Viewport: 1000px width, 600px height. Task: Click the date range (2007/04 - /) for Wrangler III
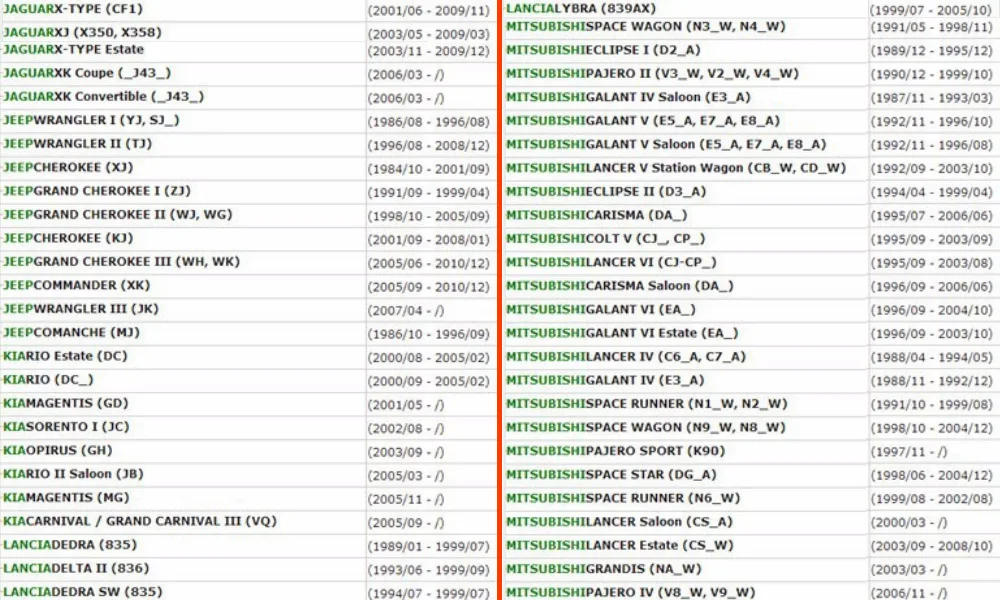(406, 311)
